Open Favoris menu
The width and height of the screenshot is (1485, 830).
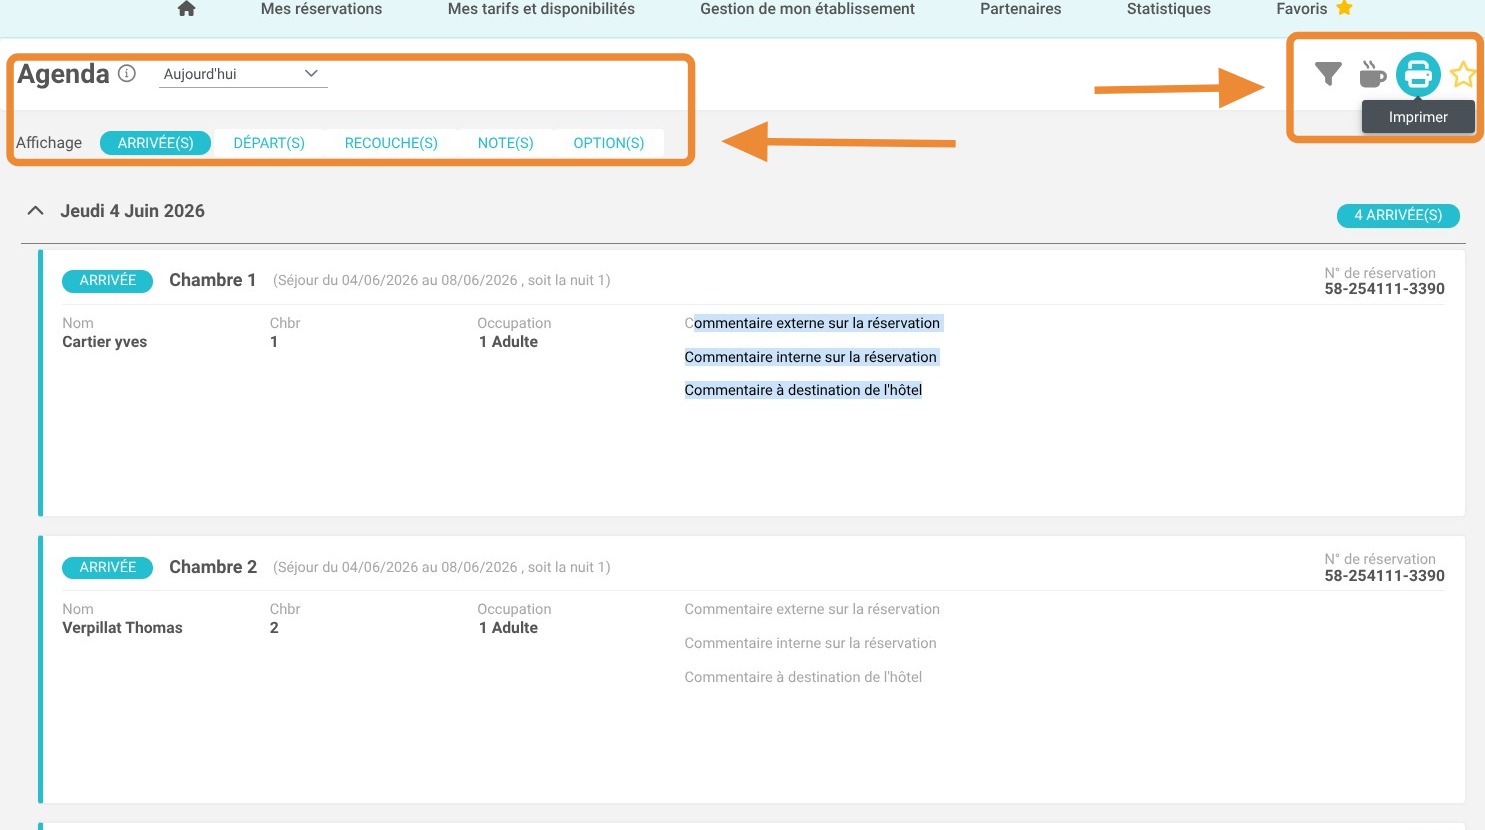click(1301, 9)
